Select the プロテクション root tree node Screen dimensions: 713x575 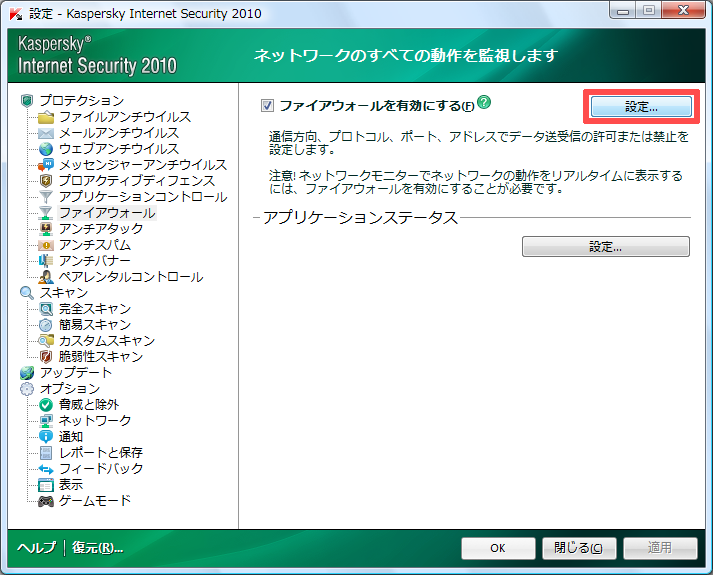click(x=82, y=101)
